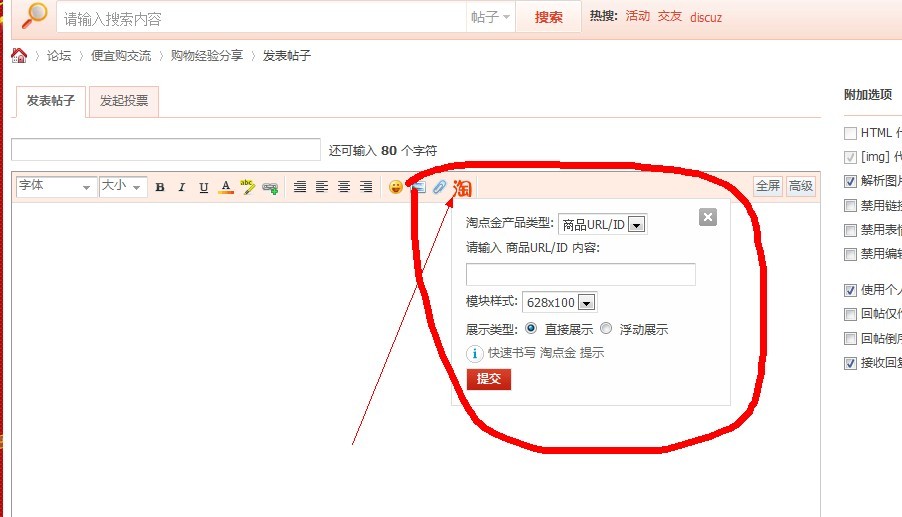Open the 交友 hot search link

(670, 16)
